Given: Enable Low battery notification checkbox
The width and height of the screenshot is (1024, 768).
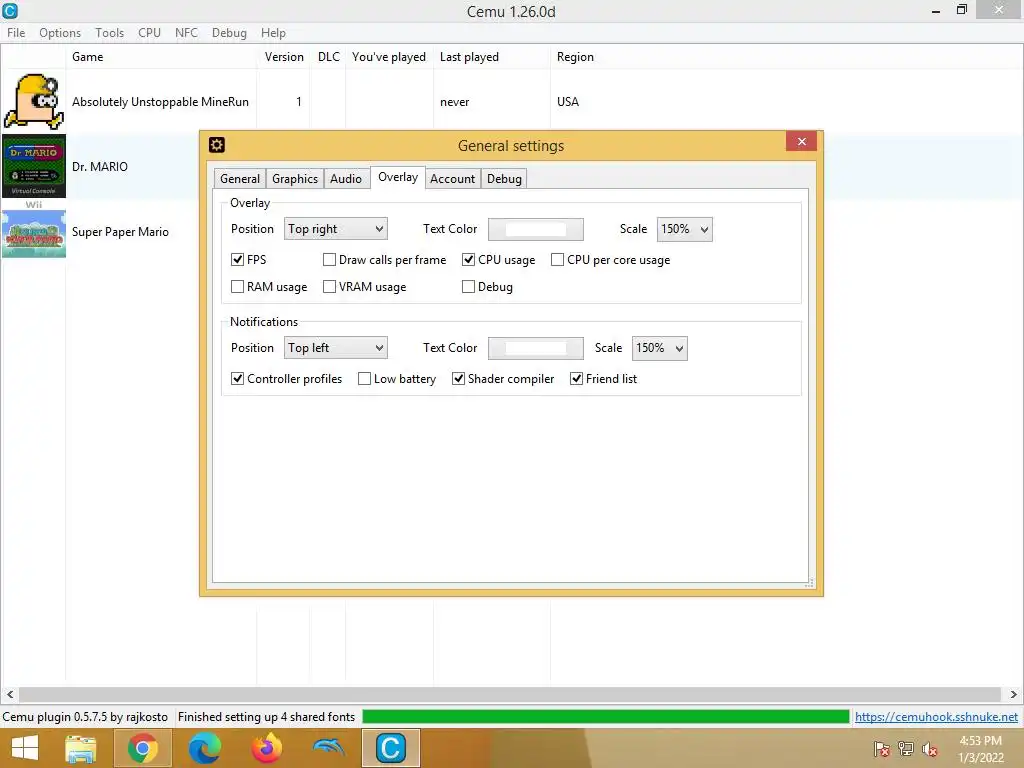Looking at the screenshot, I should [364, 379].
